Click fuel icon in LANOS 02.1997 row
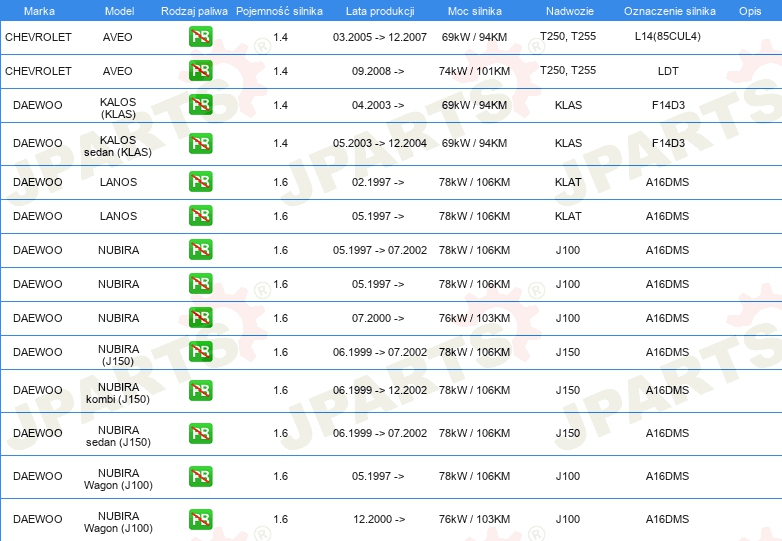 point(200,181)
